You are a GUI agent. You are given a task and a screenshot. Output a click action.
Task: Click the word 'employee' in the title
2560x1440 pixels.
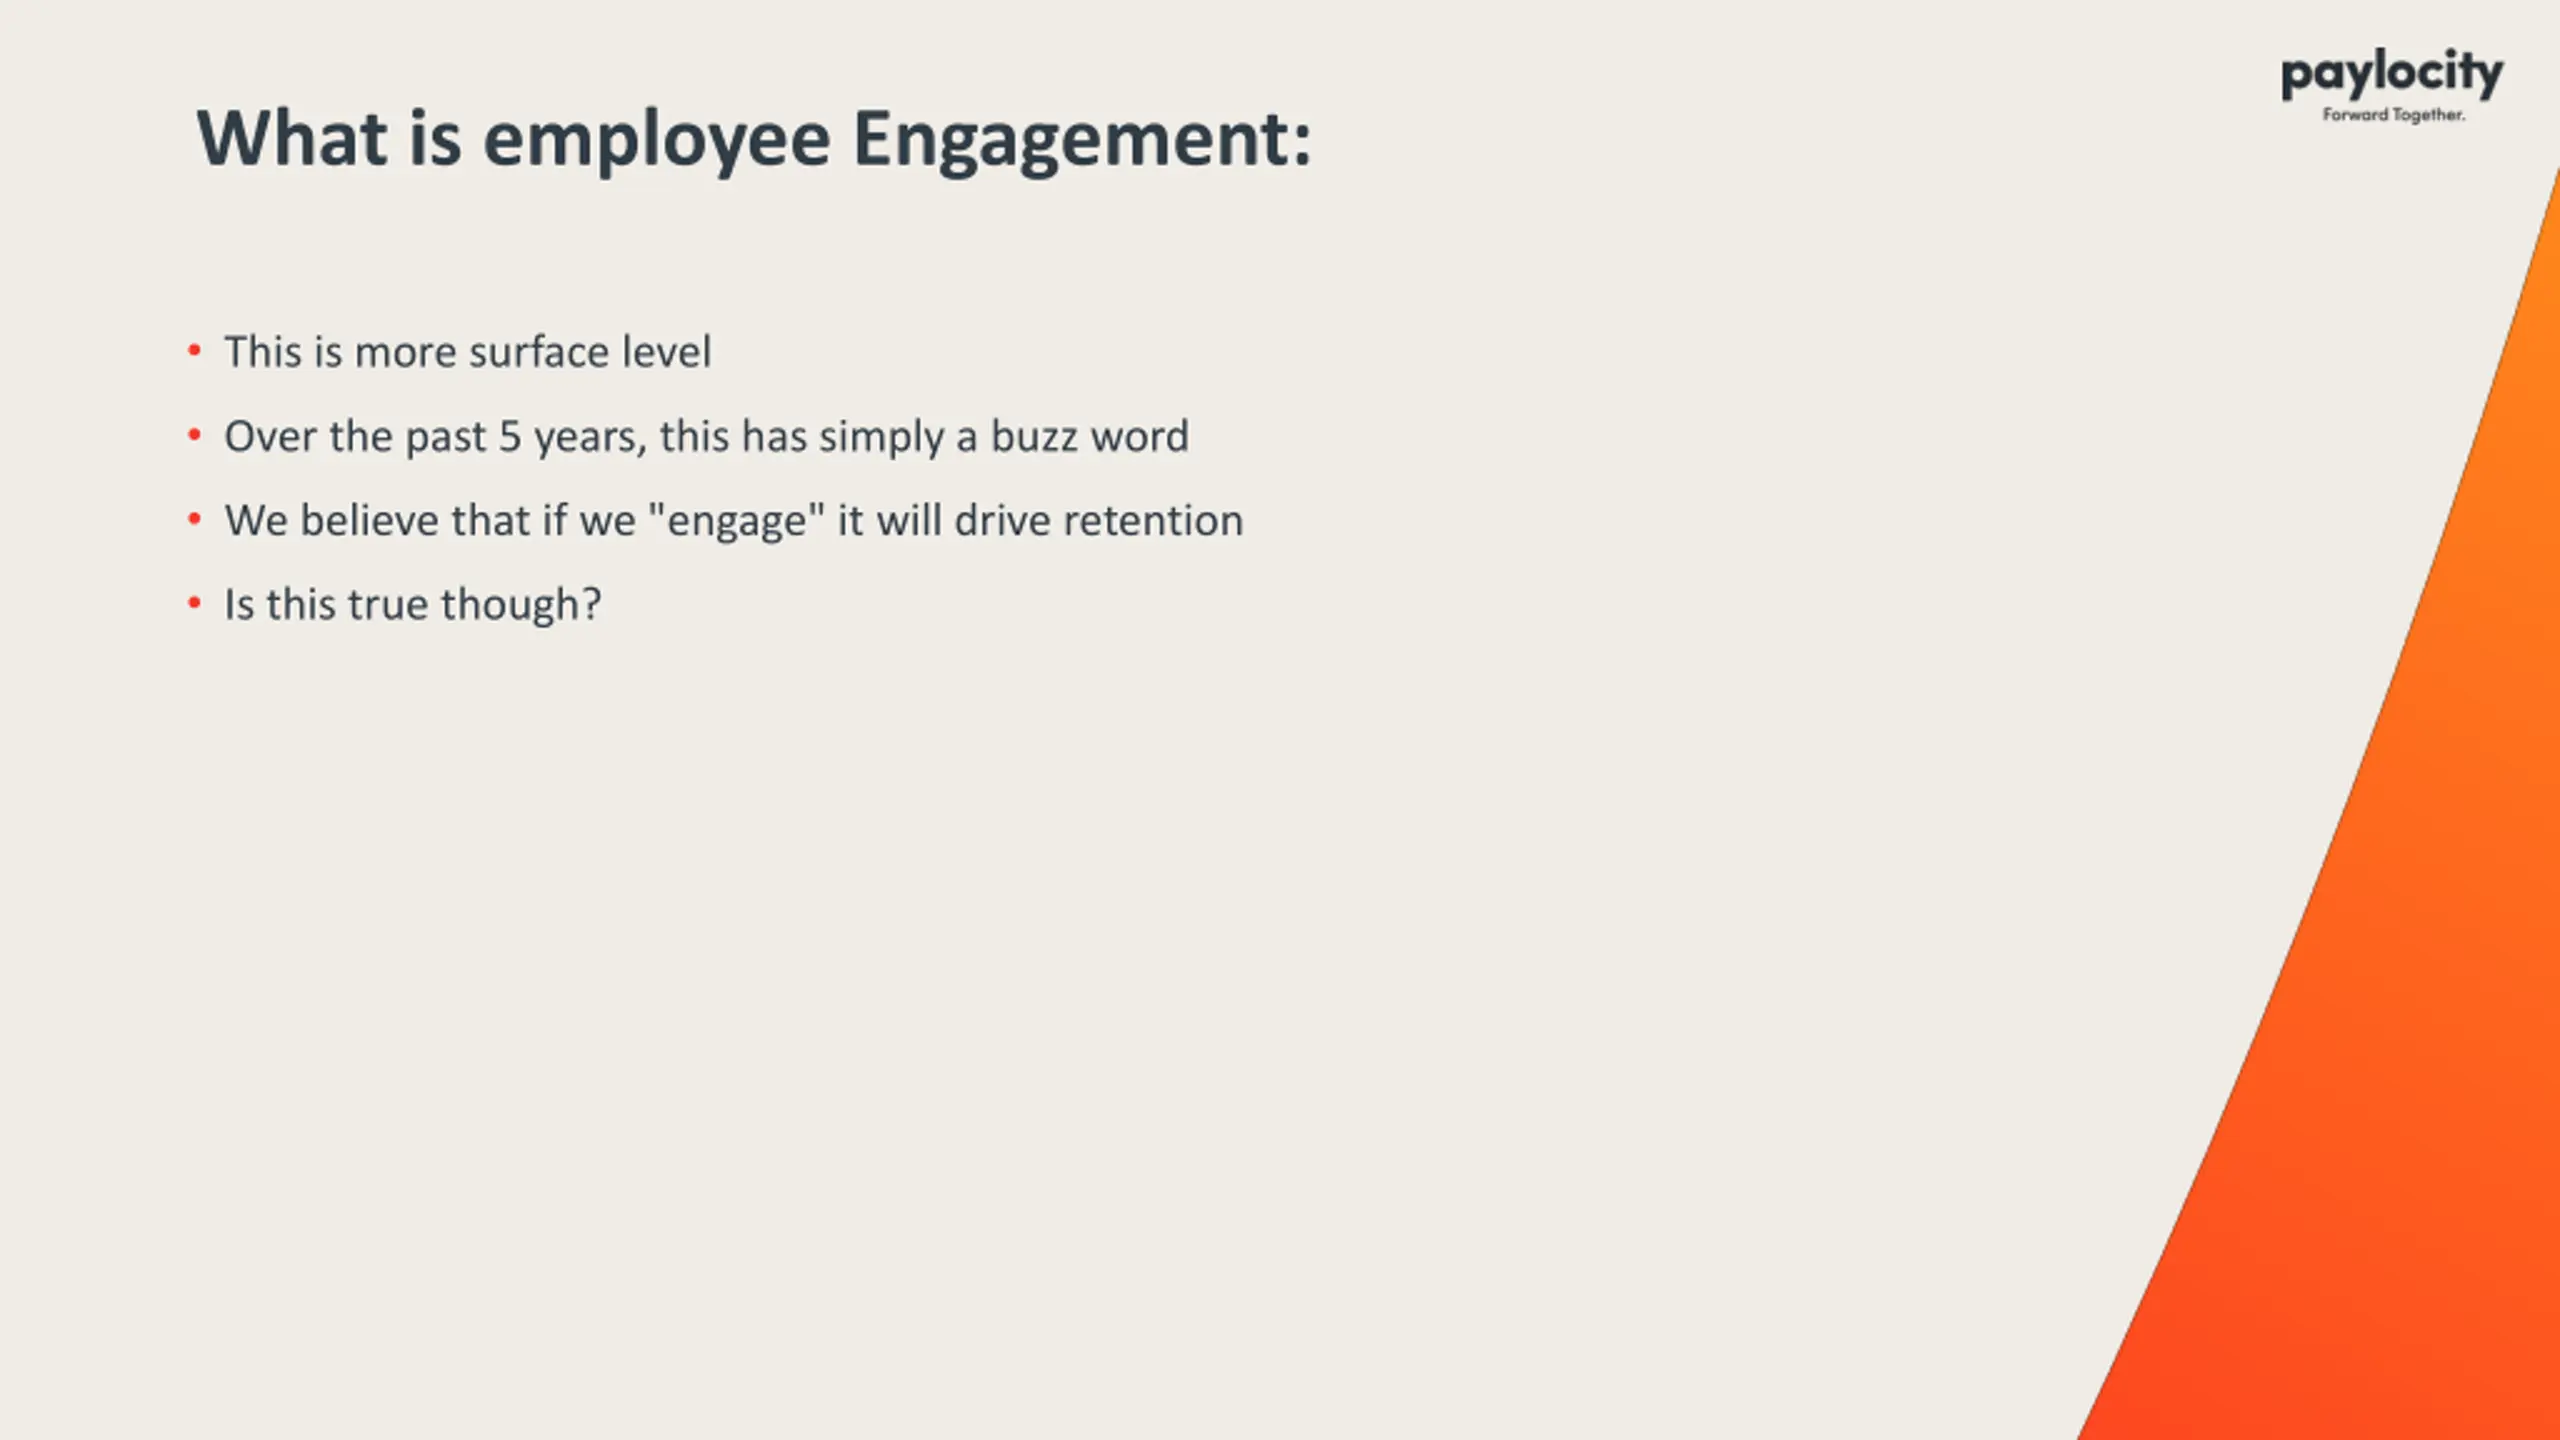(x=657, y=140)
